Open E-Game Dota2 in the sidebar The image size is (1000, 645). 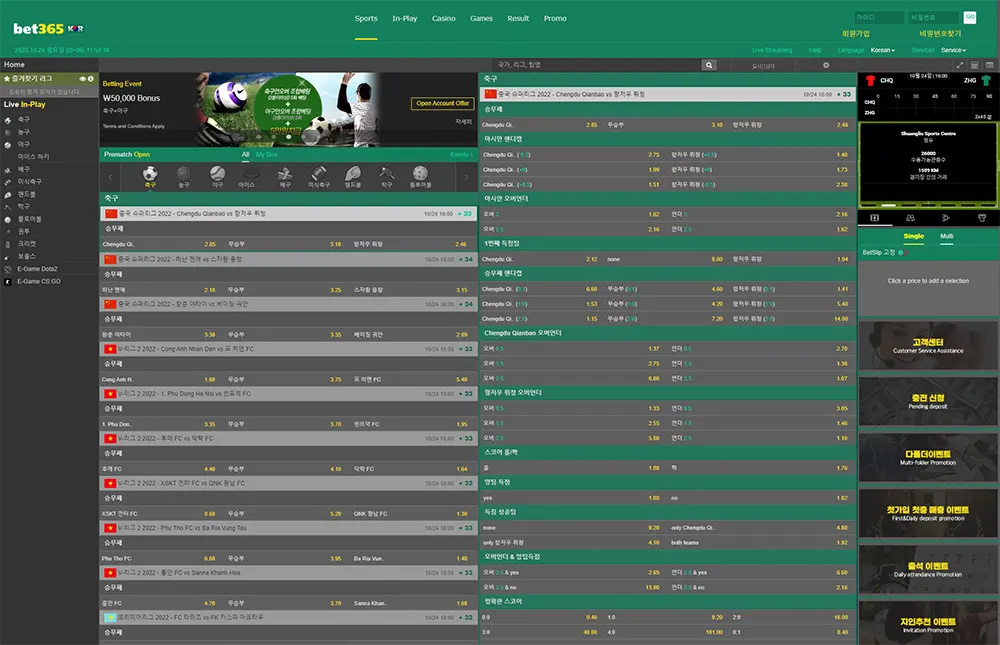[37, 269]
